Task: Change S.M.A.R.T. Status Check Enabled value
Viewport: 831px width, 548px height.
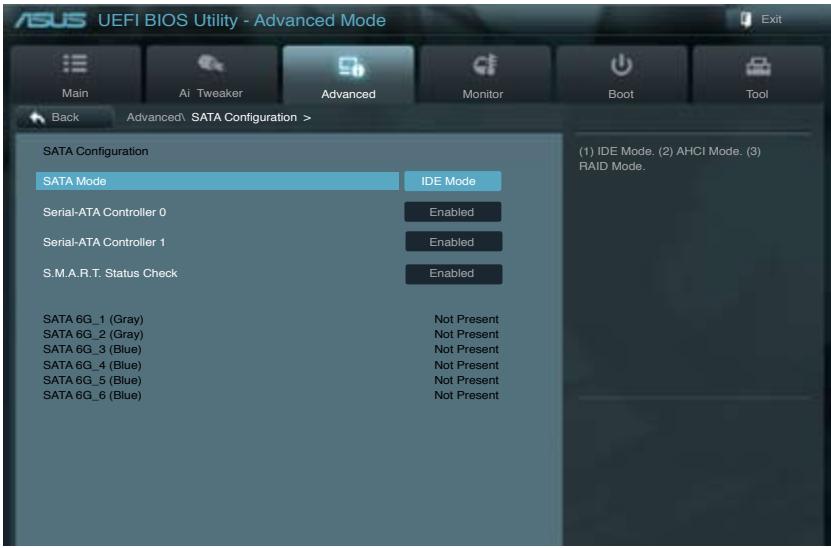Action: click(453, 273)
